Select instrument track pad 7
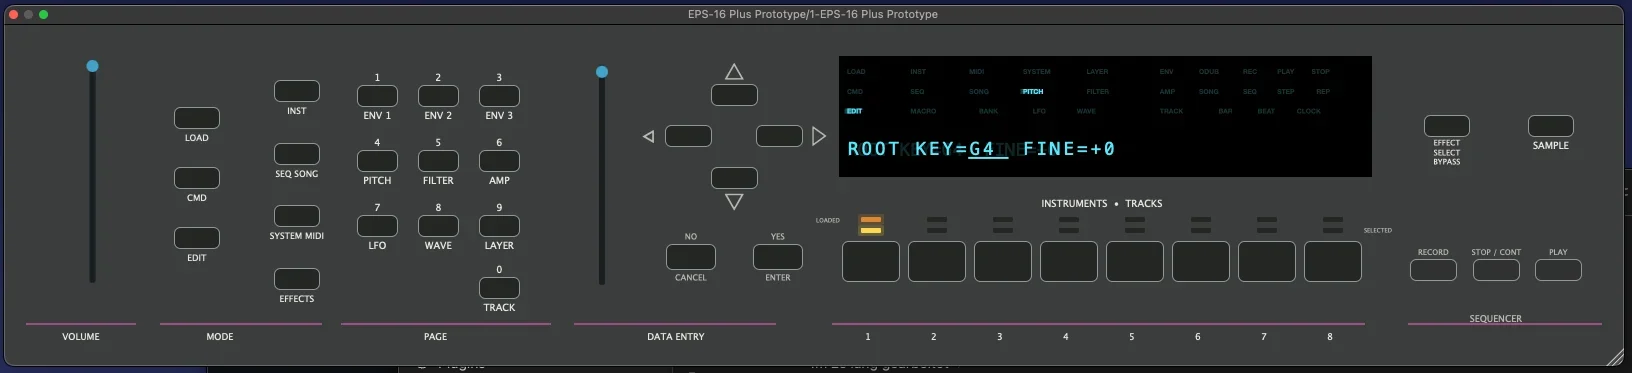This screenshot has height=373, width=1632. click(x=1267, y=262)
